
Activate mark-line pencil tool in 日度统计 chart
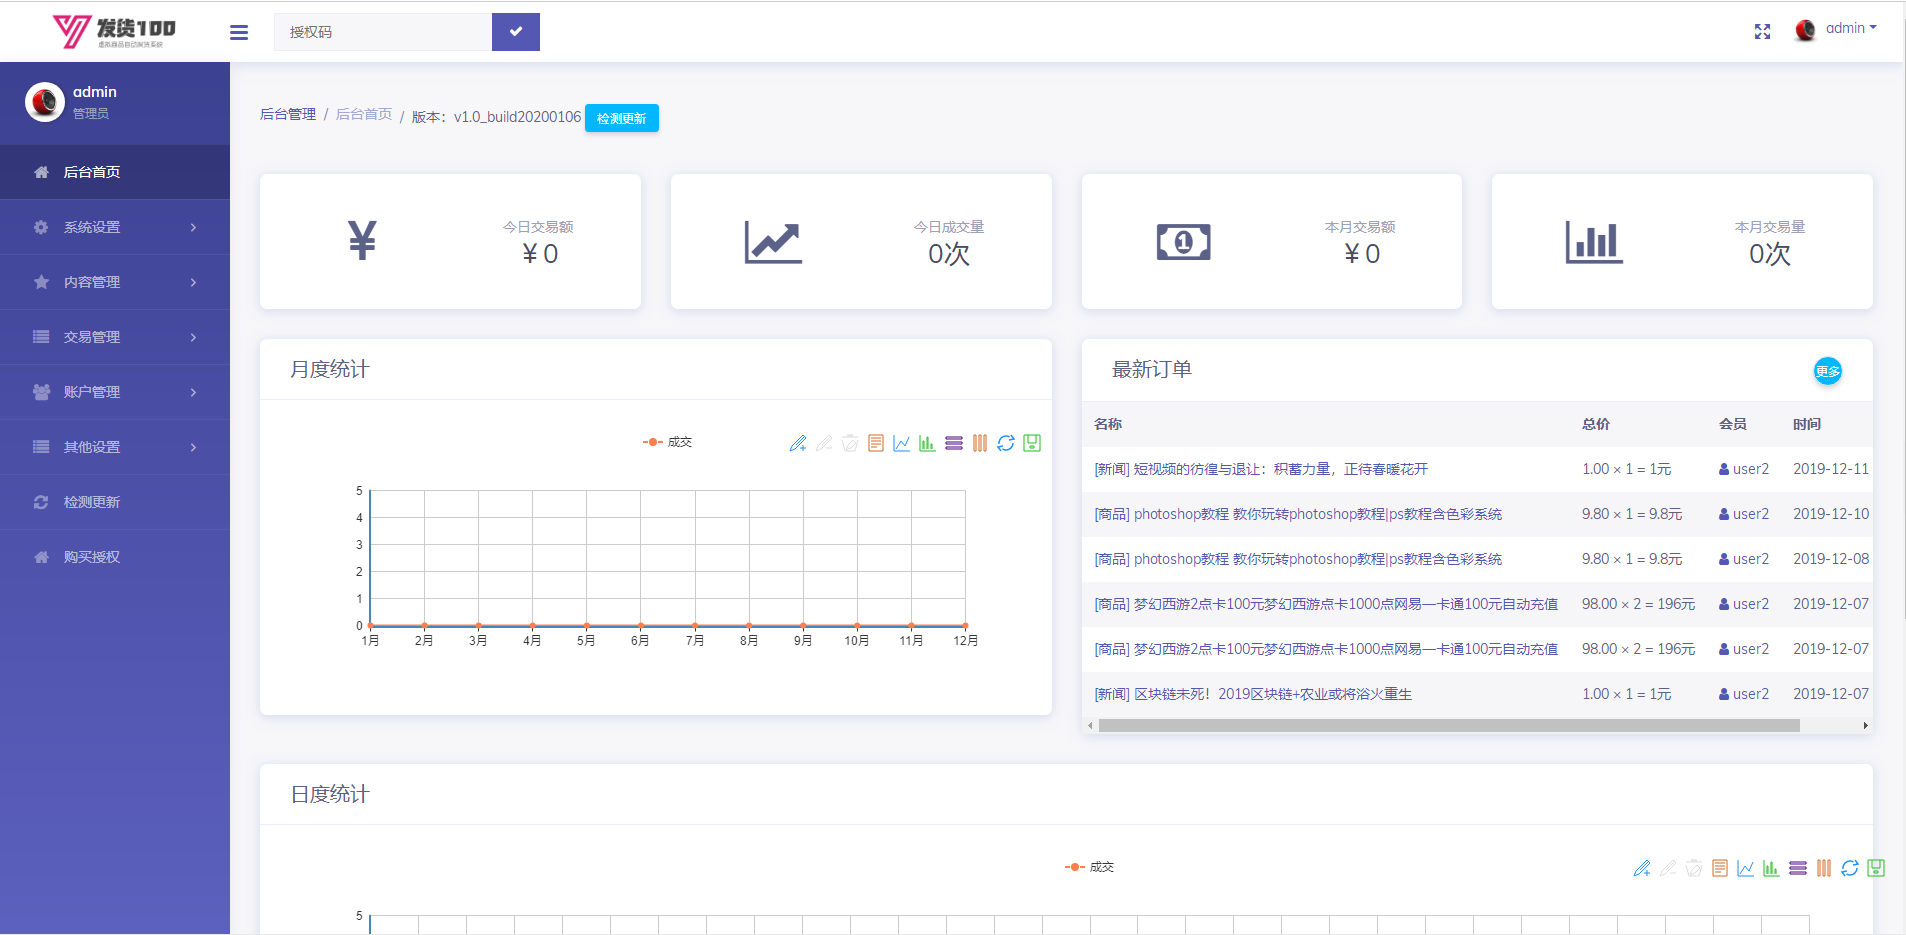1642,868
